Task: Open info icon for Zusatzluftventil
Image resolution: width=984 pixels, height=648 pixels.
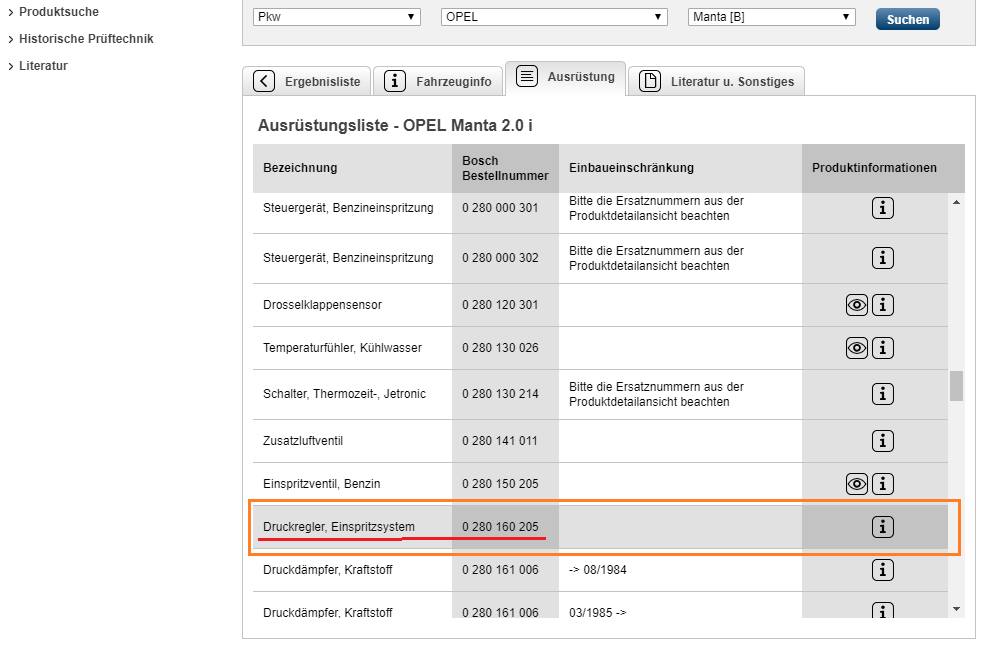Action: pyautogui.click(x=882, y=441)
